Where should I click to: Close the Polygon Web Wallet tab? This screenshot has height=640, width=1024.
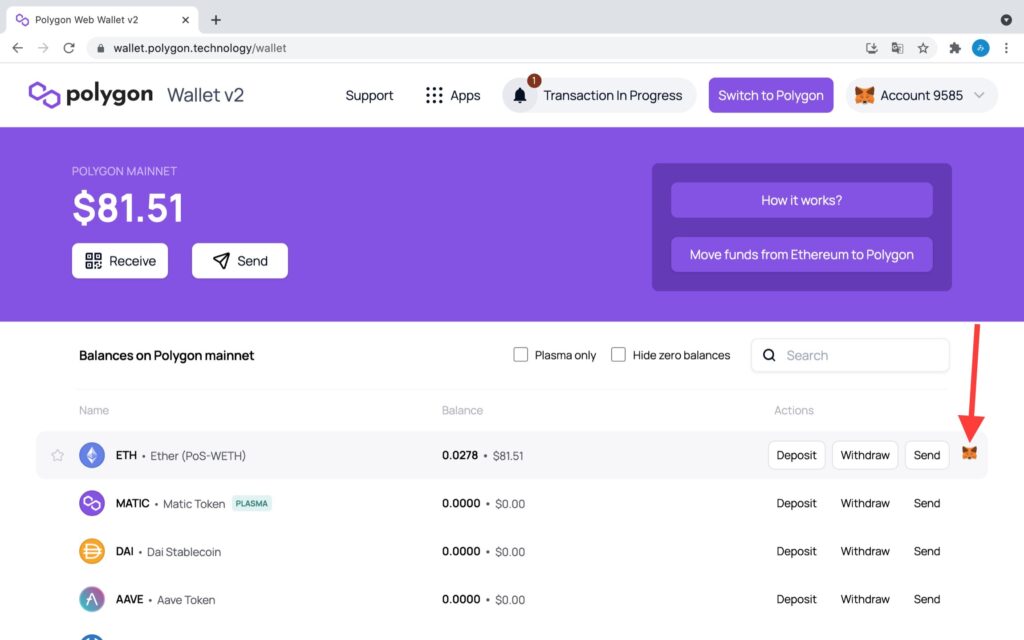point(185,20)
